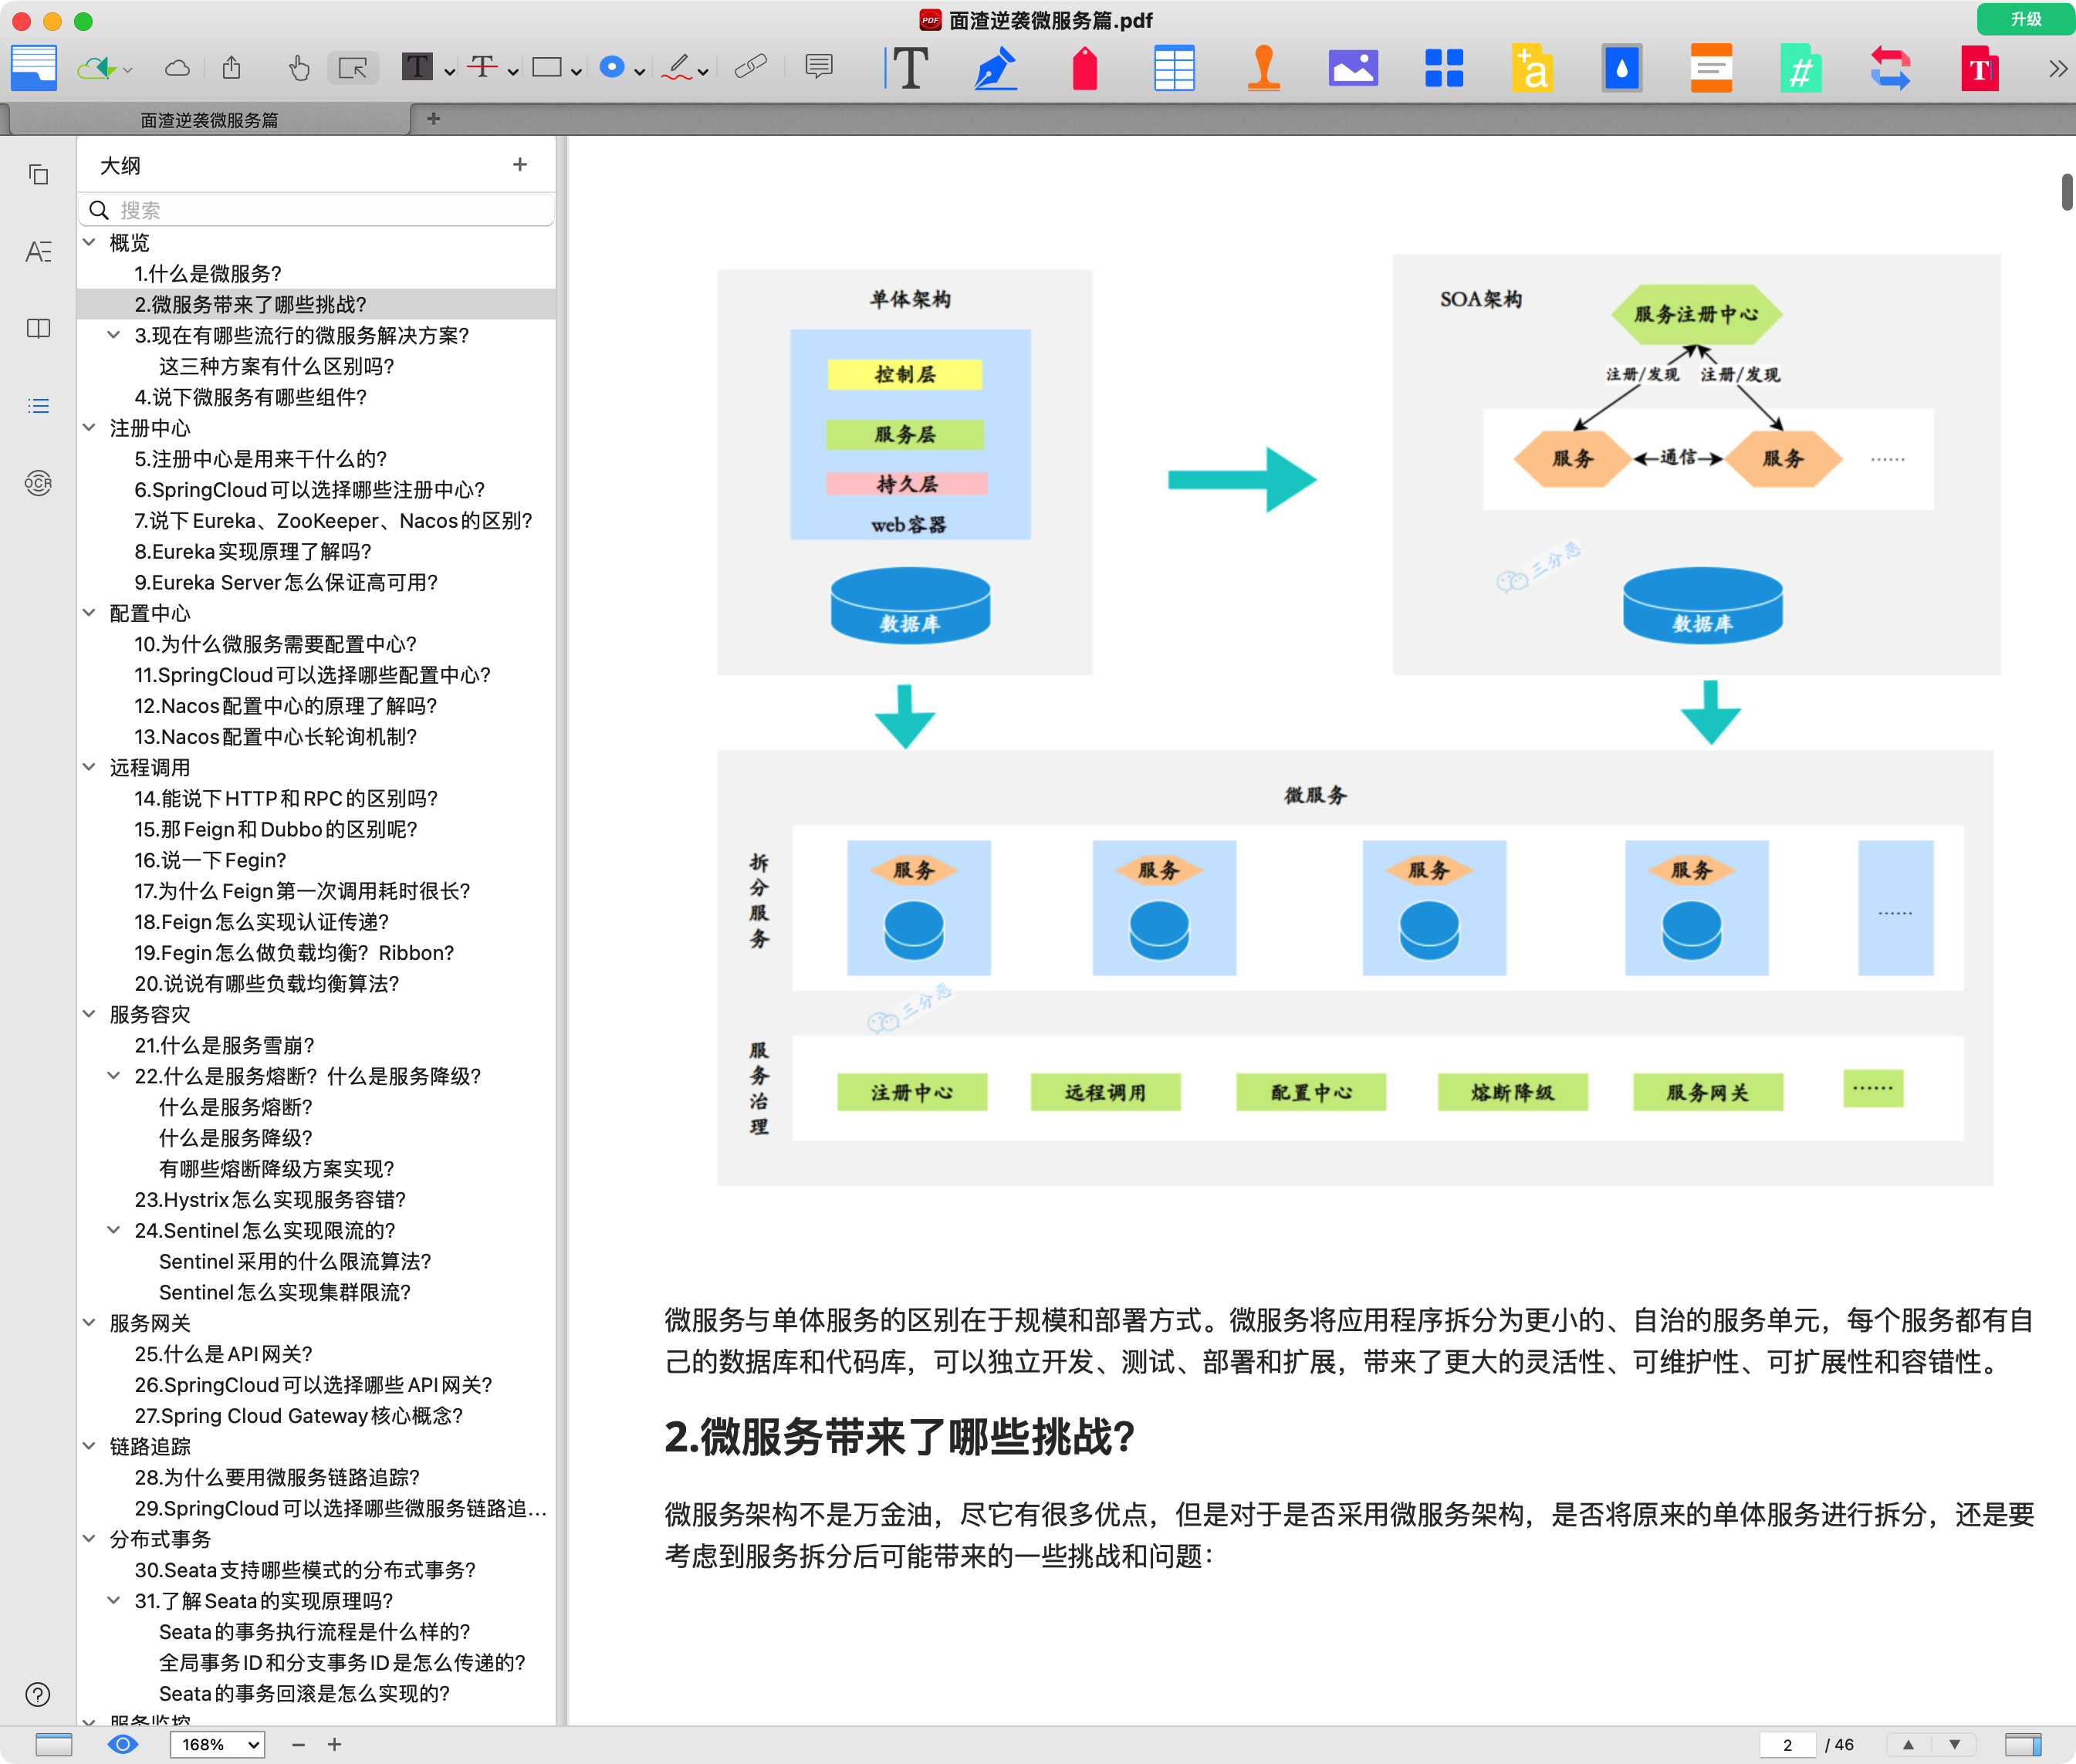The image size is (2076, 1764).
Task: Open the toolbar overflow menu
Action: click(2057, 68)
